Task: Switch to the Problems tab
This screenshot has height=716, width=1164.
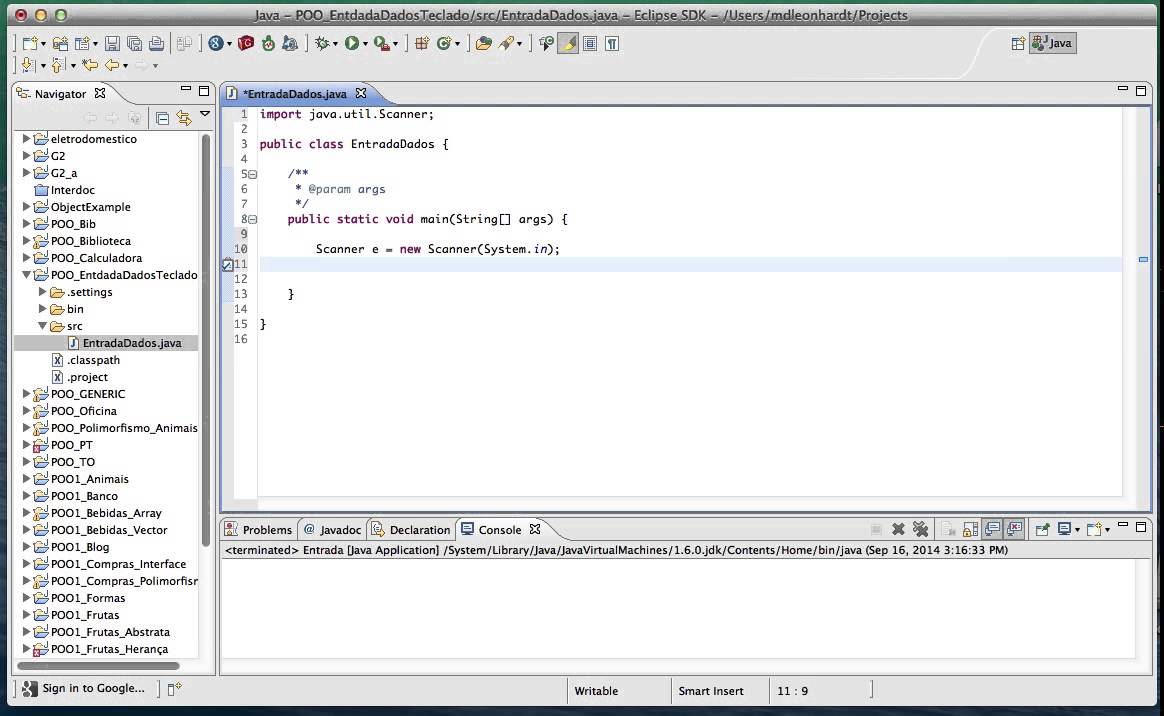Action: (x=259, y=530)
